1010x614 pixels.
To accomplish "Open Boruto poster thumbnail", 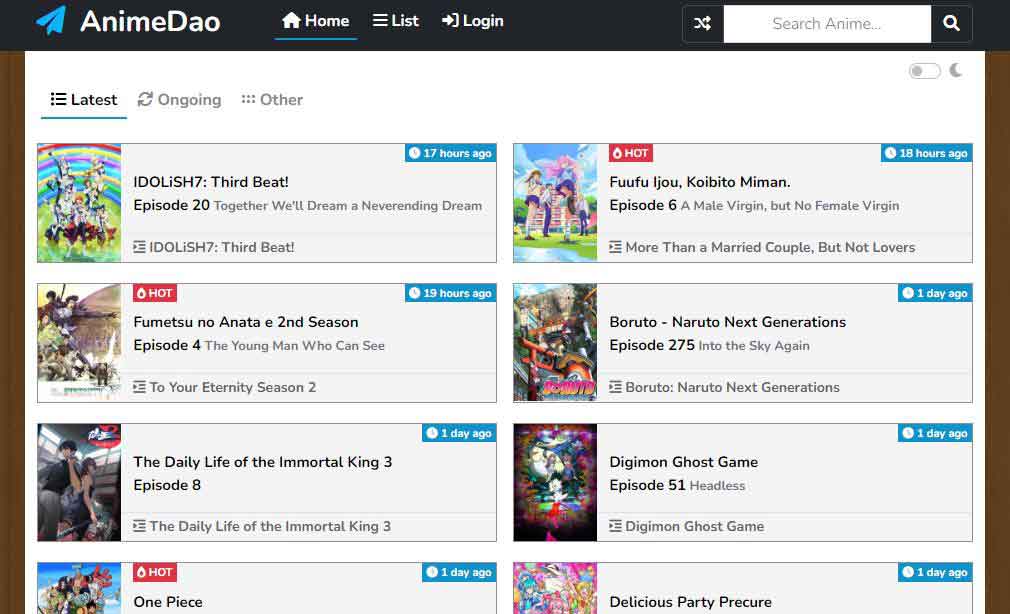I will point(555,343).
